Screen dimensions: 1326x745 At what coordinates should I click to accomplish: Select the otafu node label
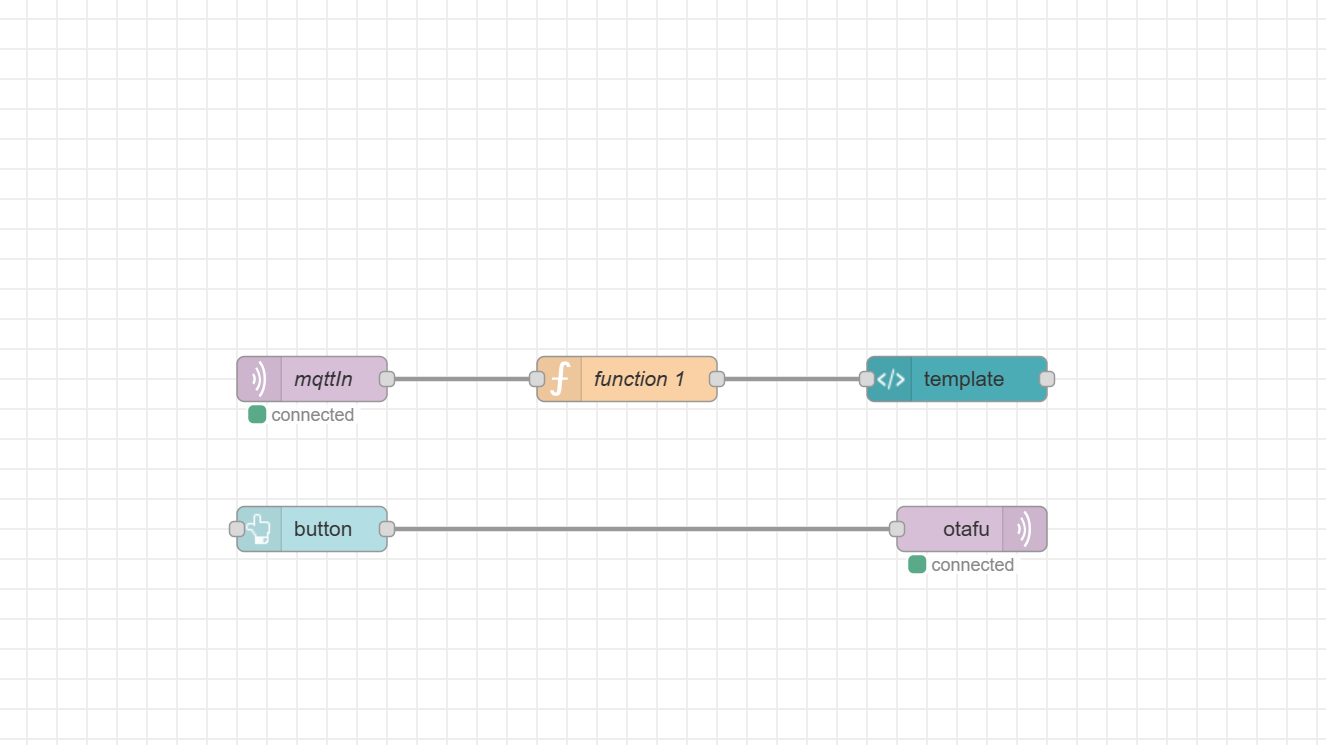[966, 529]
